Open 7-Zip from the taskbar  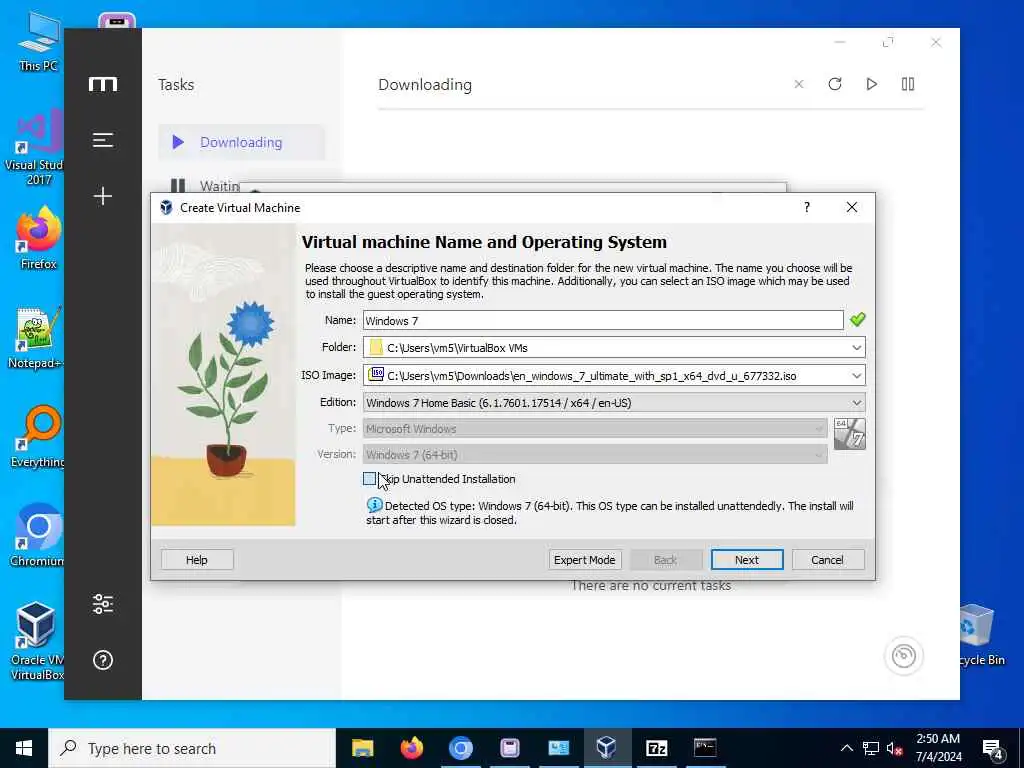656,748
